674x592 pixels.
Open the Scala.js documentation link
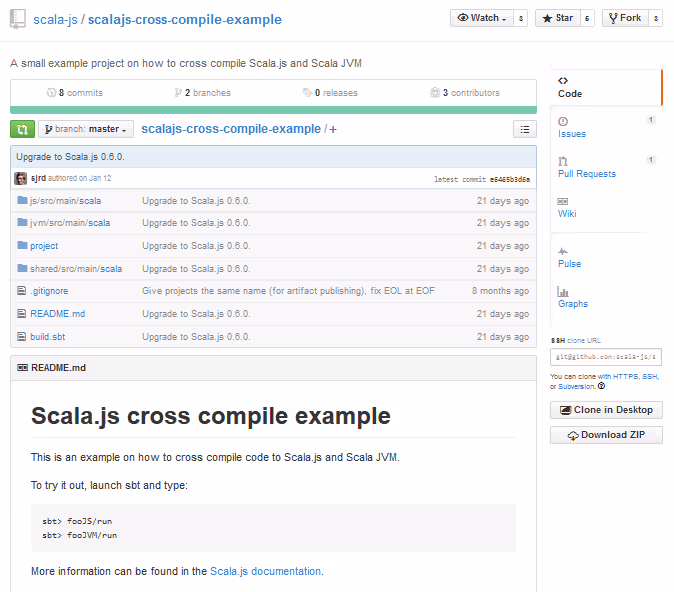tap(266, 571)
